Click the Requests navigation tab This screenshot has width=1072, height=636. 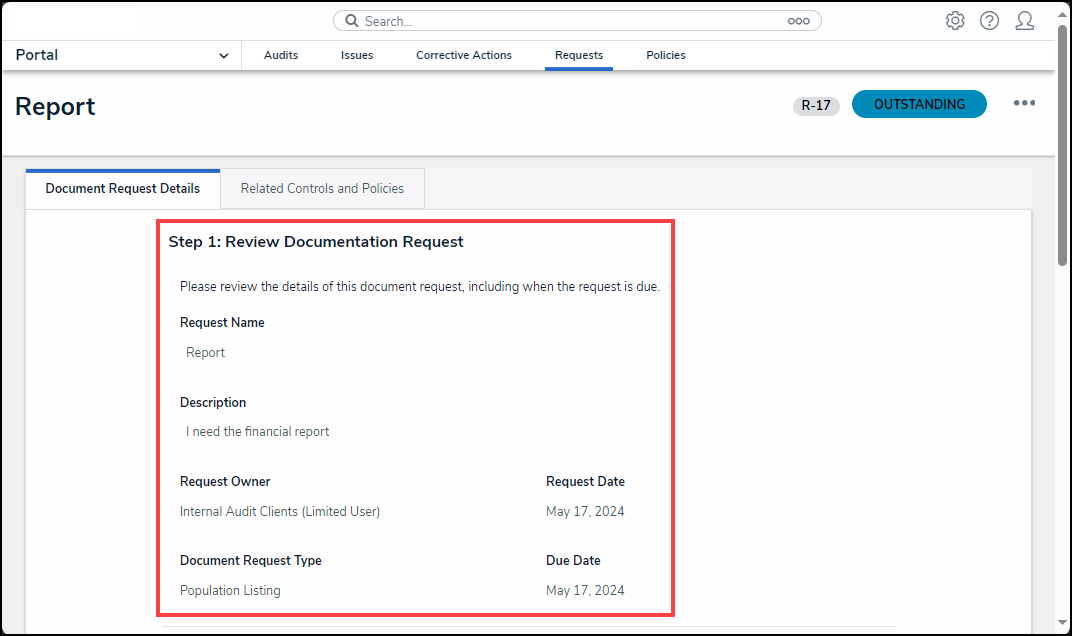579,56
